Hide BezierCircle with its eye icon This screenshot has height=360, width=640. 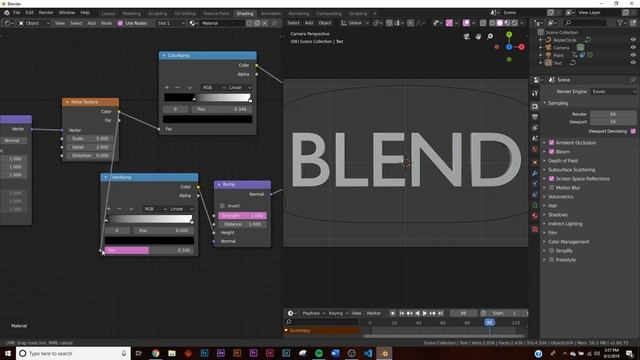pyautogui.click(x=633, y=40)
